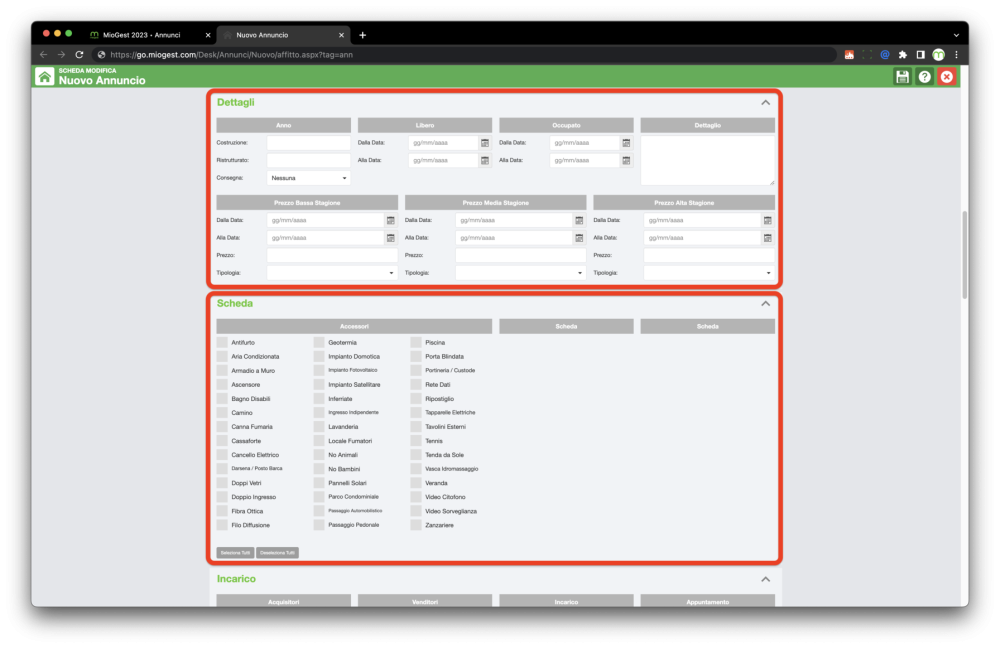Screen dimensions: 1000x648
Task: Click the page vertical scrollbar
Action: click(964, 255)
